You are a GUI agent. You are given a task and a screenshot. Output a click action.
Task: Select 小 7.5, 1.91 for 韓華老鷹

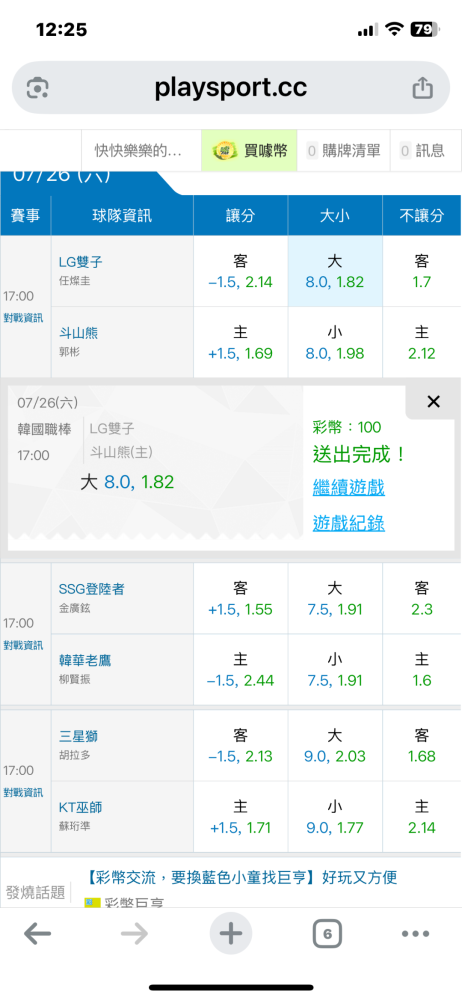point(335,670)
